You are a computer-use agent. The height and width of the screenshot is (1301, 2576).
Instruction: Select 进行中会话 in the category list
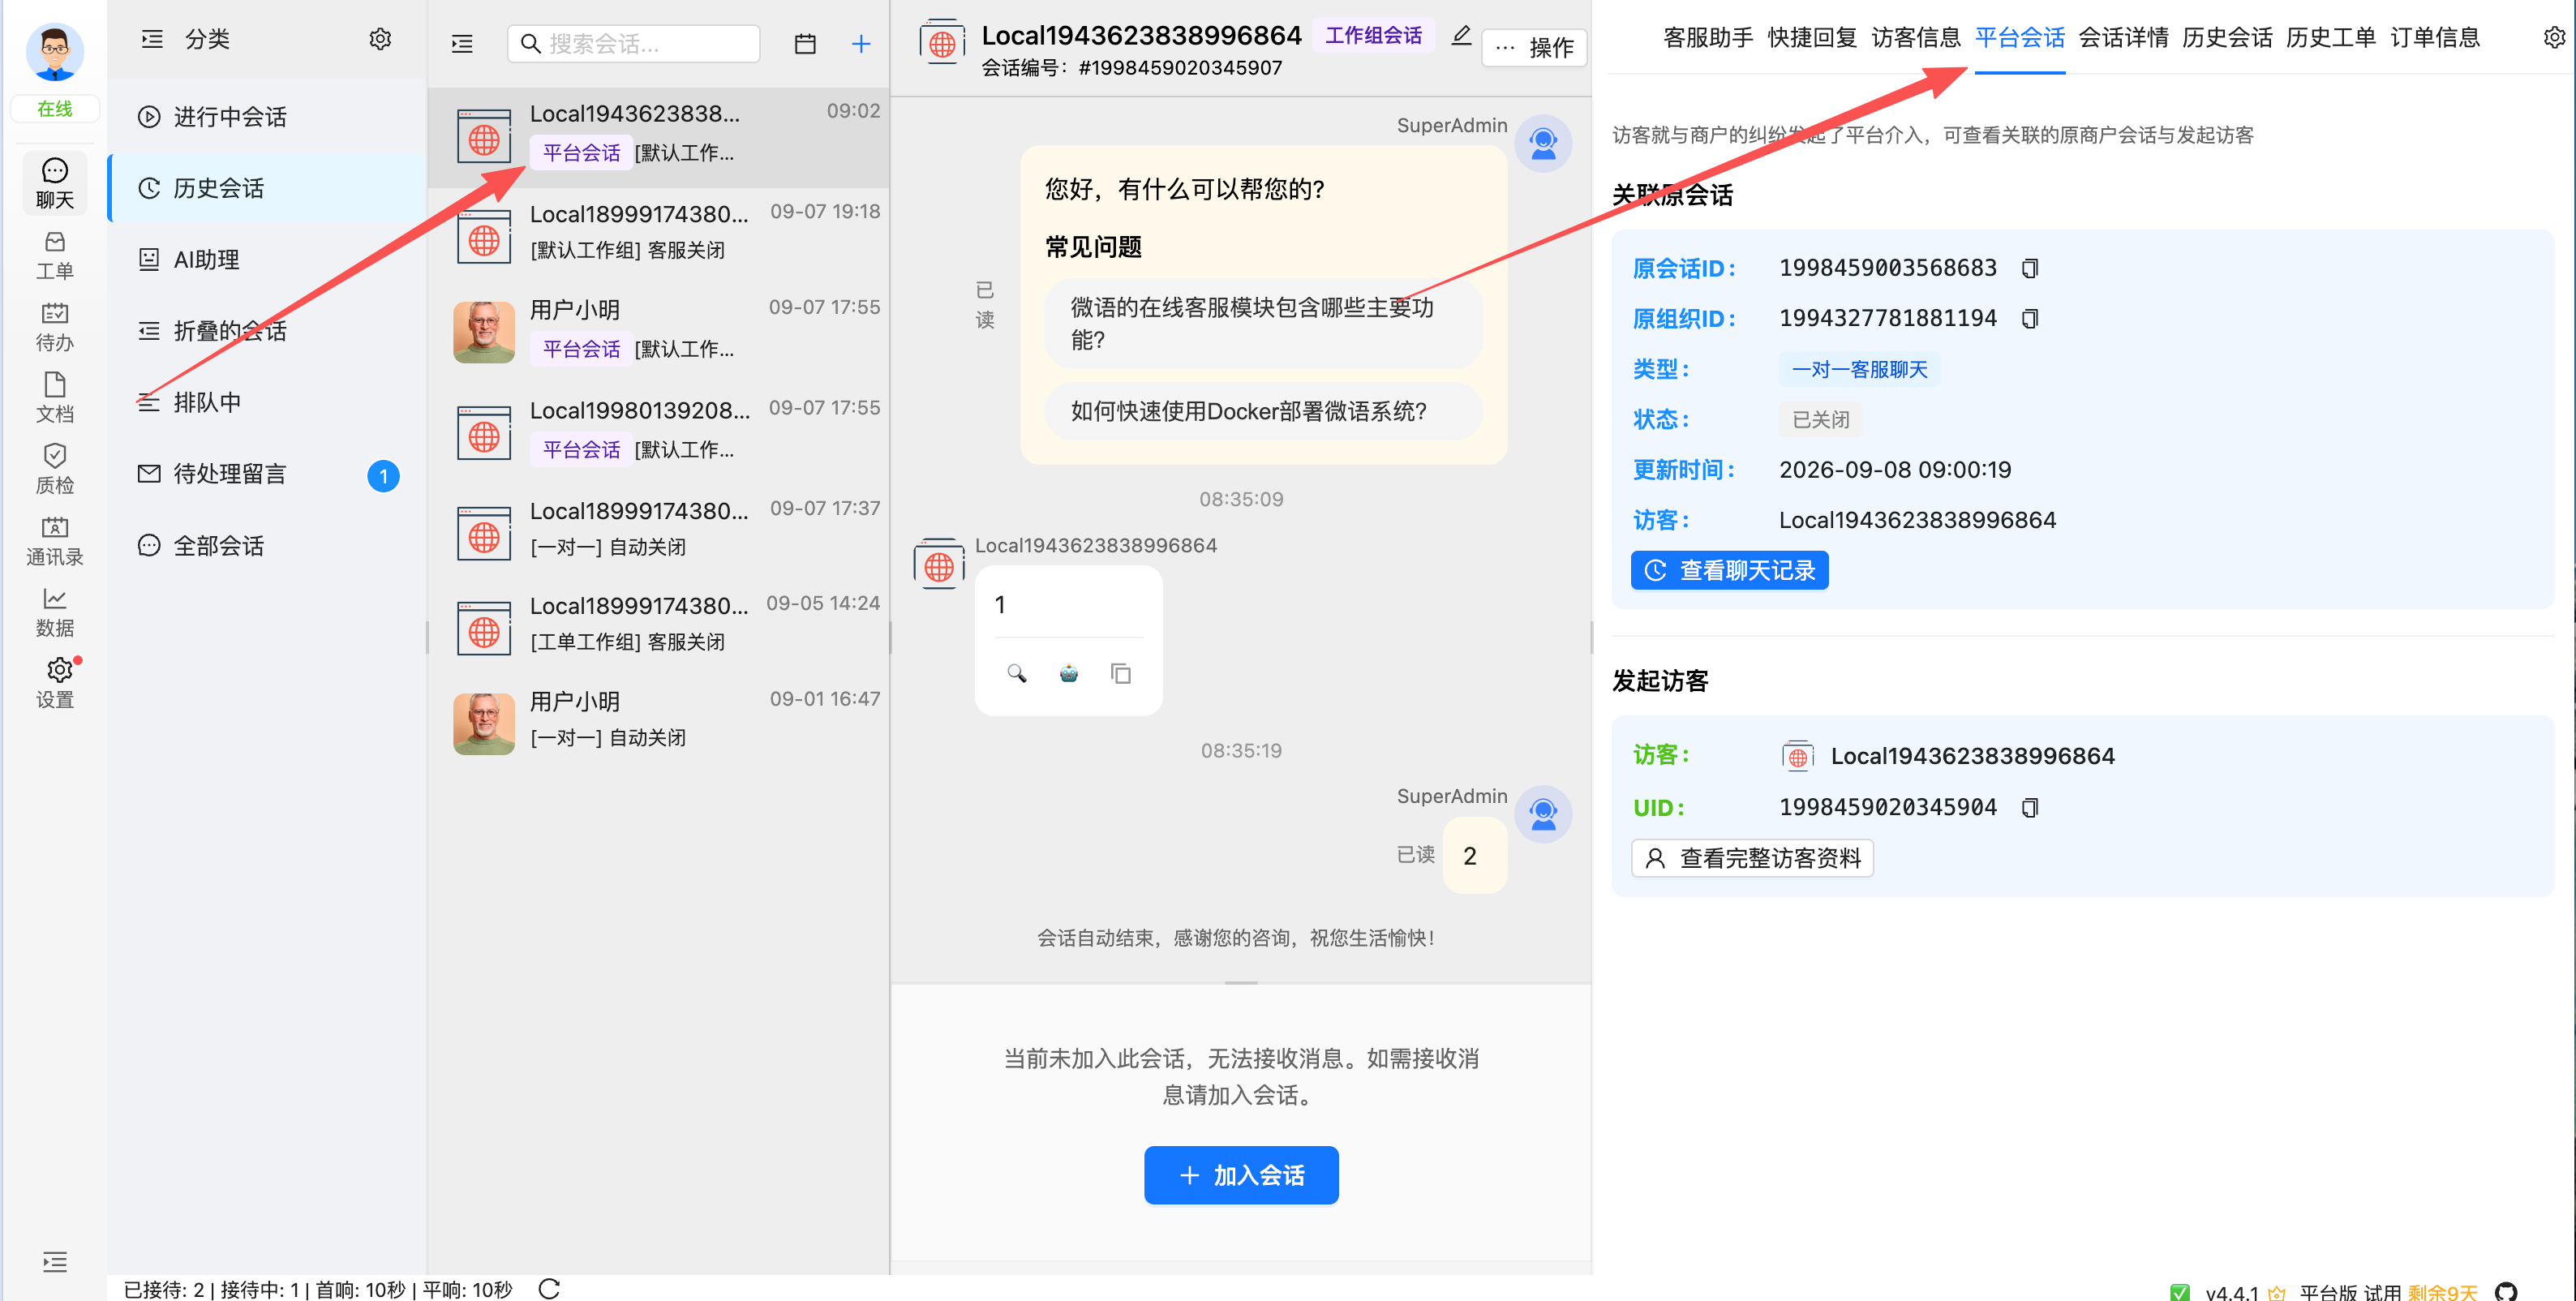(267, 117)
